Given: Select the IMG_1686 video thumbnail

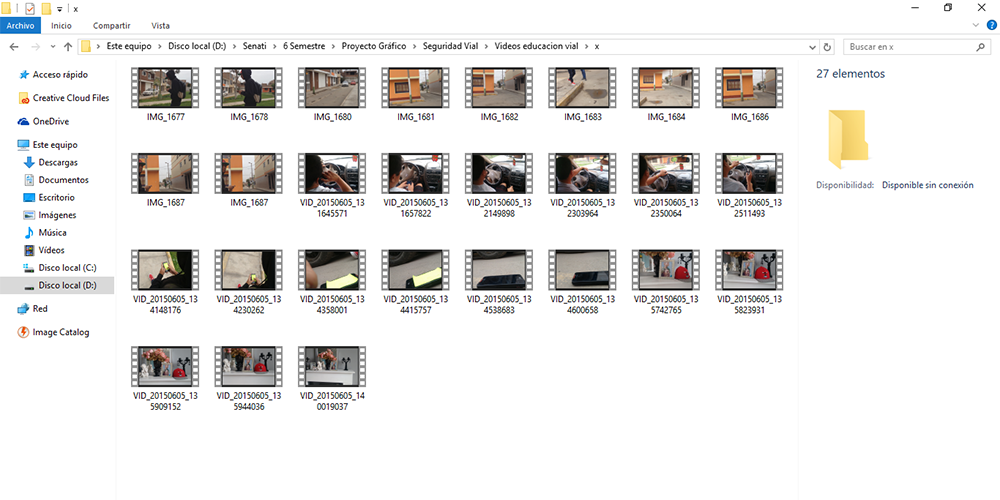Looking at the screenshot, I should [749, 87].
